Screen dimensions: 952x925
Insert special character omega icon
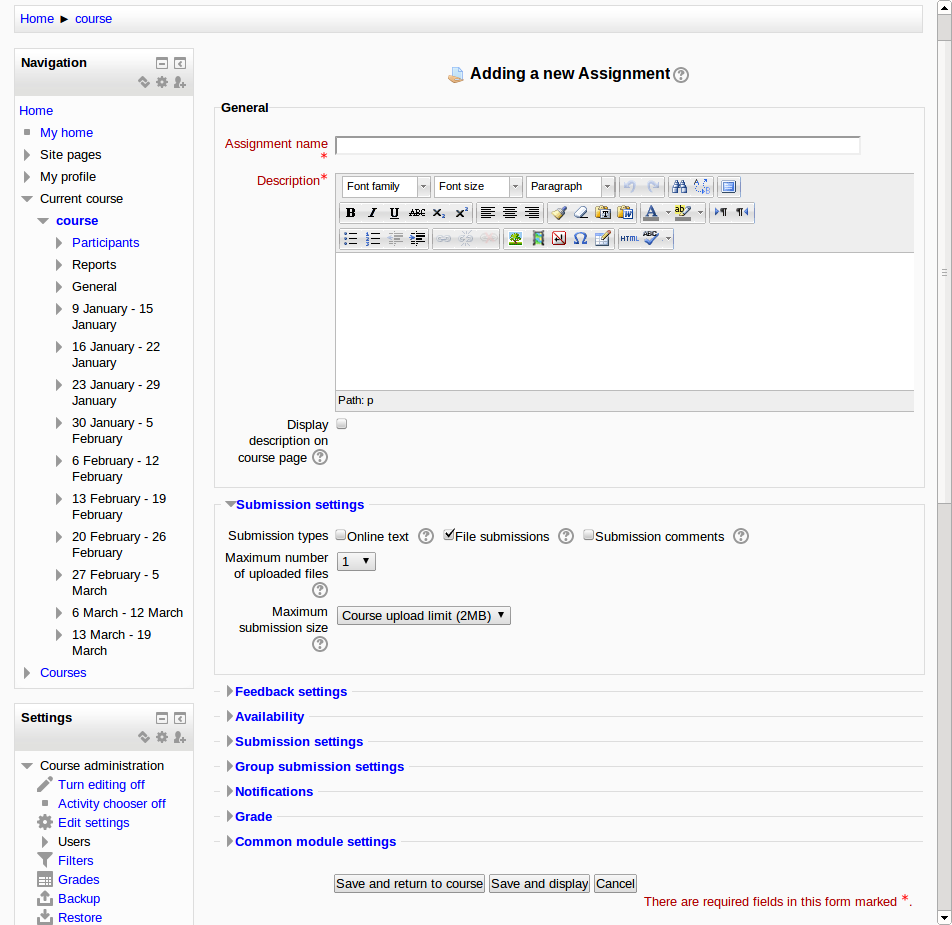580,239
